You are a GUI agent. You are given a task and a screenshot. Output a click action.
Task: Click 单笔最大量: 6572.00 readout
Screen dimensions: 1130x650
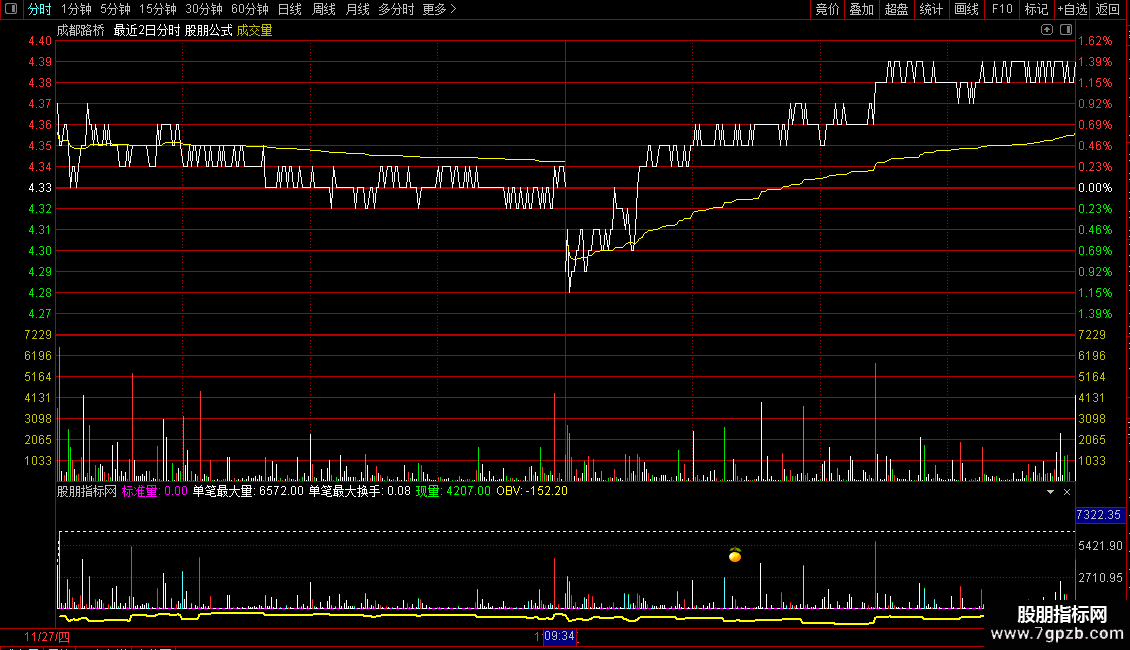[248, 491]
